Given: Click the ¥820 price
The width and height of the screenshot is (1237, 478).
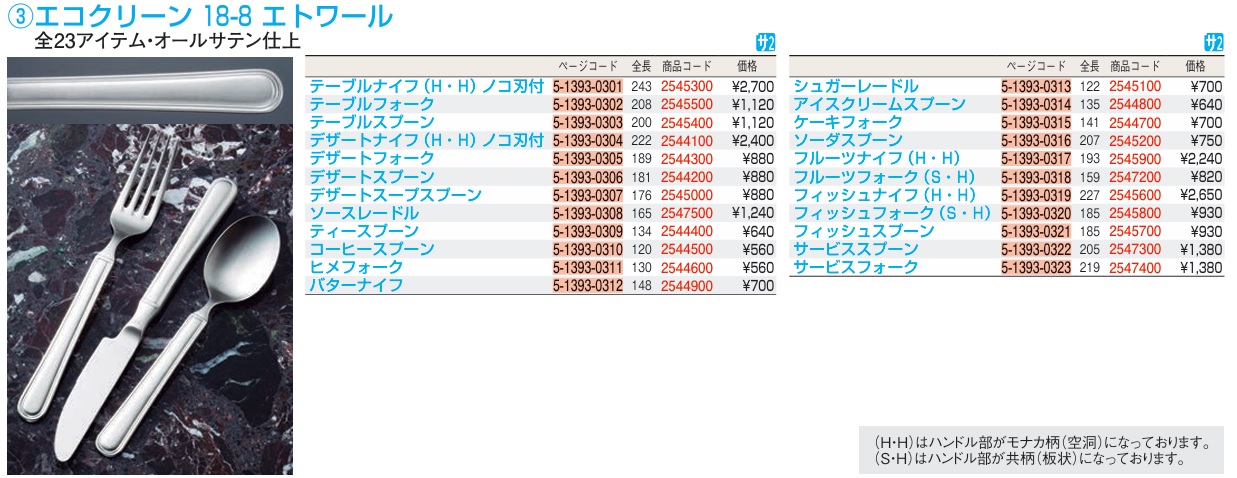Looking at the screenshot, I should tap(1207, 177).
